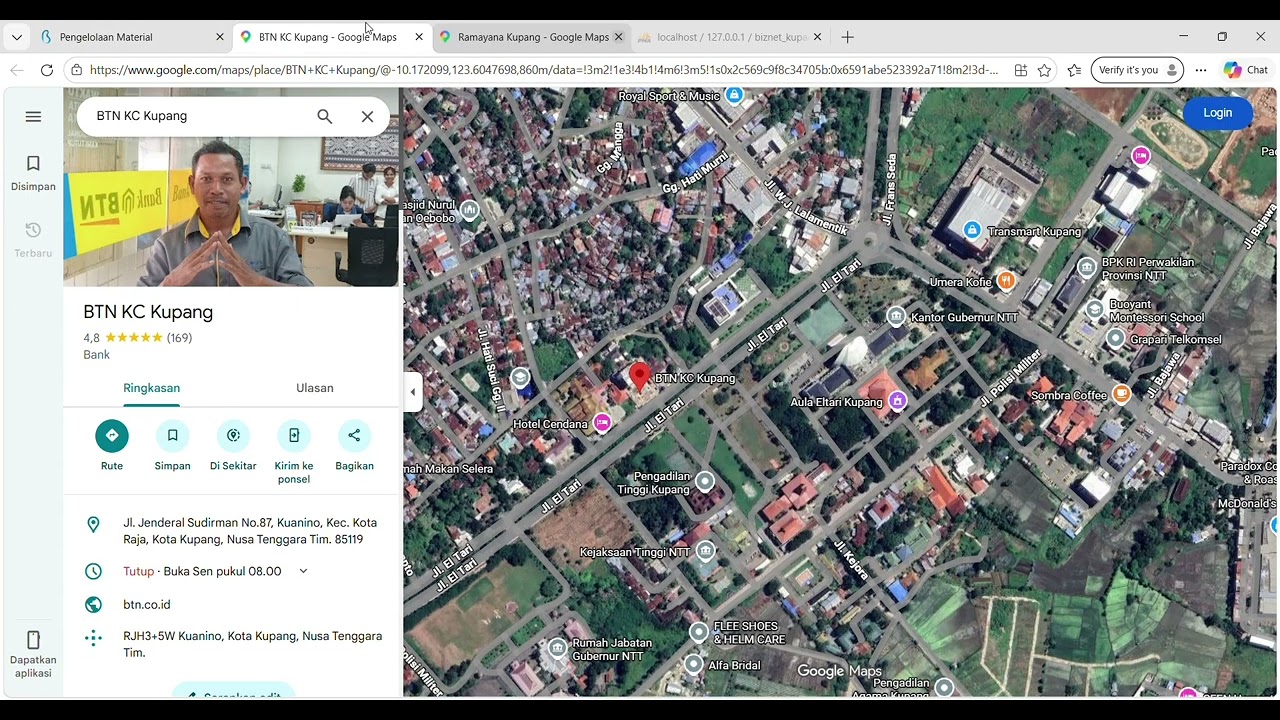
Task: Open the Google Maps hamburger menu
Action: tap(33, 116)
